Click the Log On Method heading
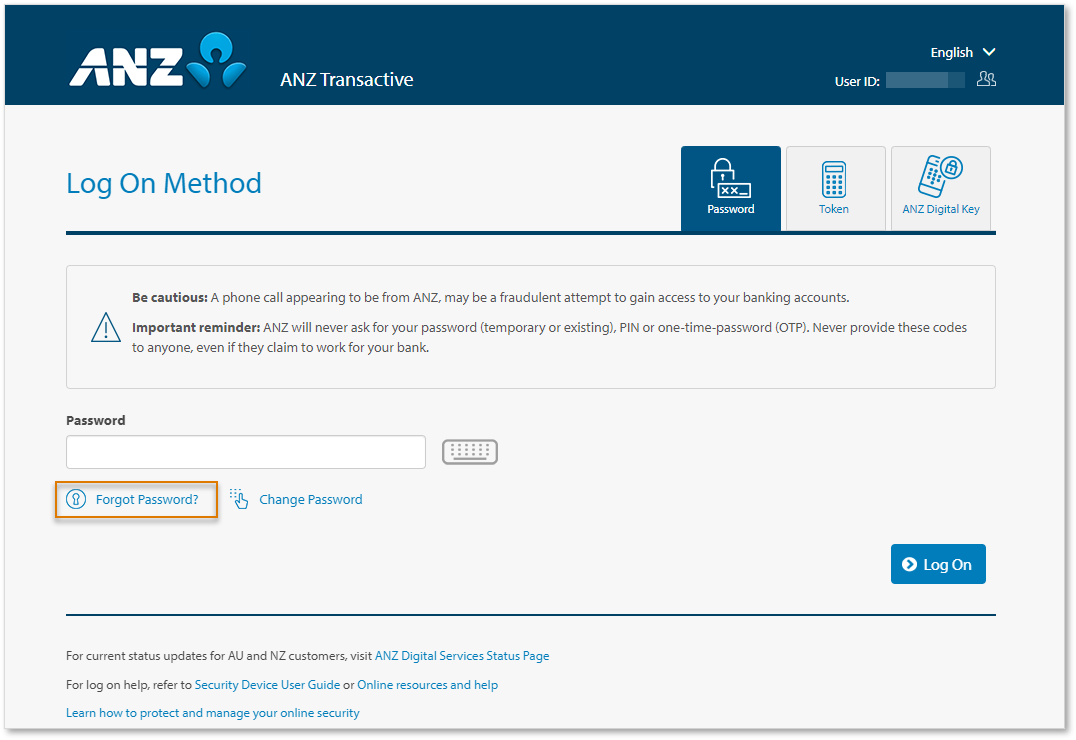1076x740 pixels. (164, 183)
